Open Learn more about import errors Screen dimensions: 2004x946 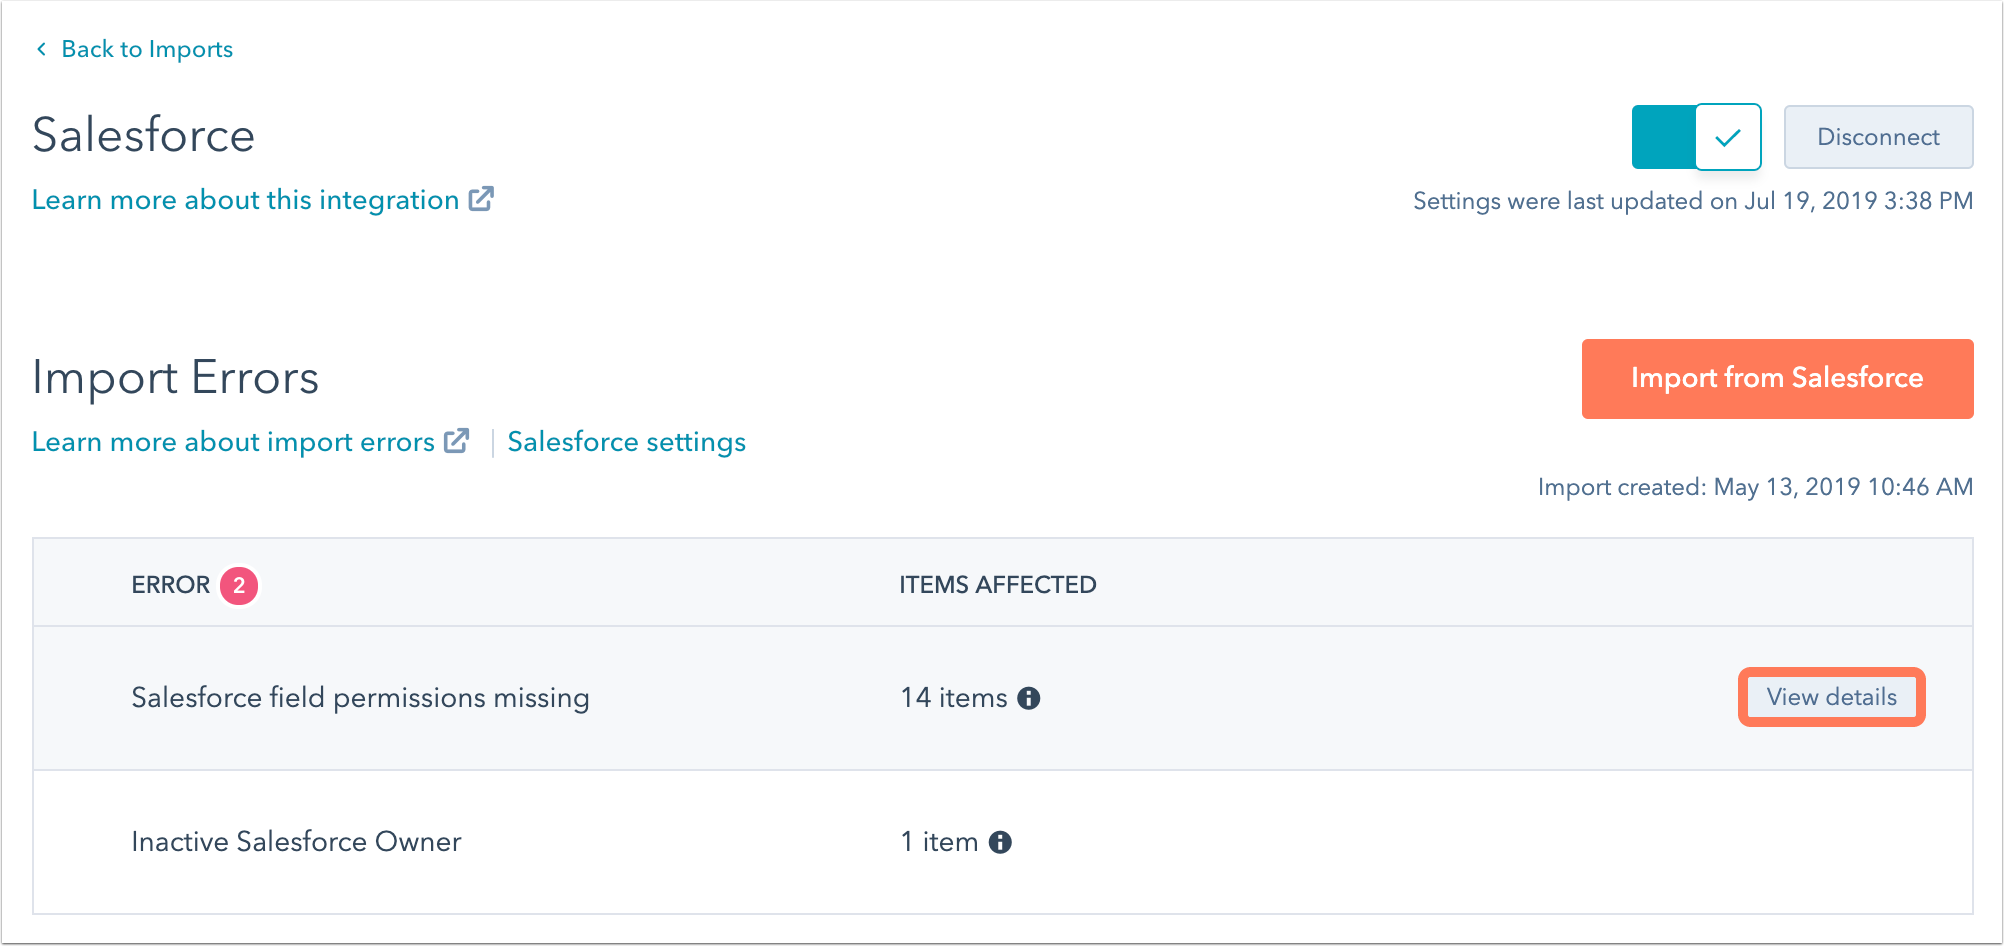pos(233,442)
